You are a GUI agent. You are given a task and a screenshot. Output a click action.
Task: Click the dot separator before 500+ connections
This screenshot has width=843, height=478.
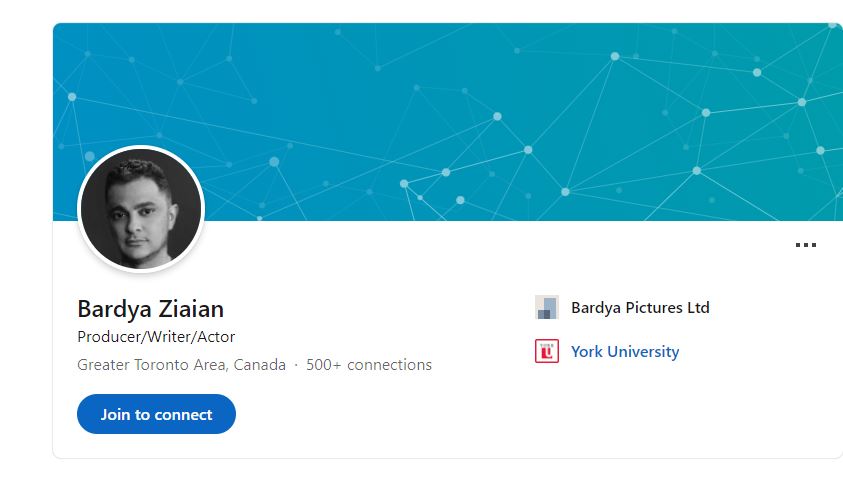coord(296,365)
